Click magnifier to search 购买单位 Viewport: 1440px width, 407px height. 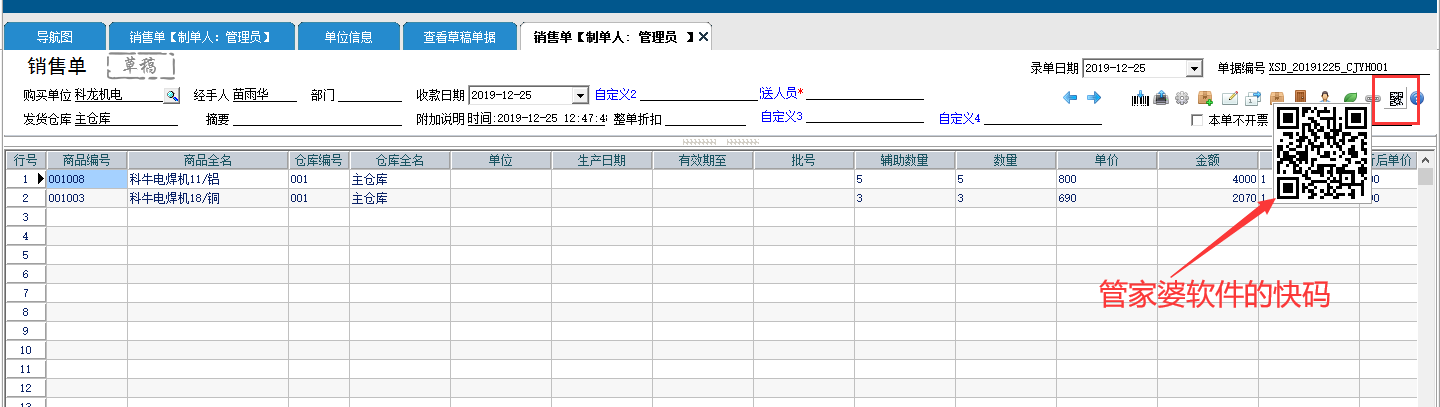pos(171,95)
